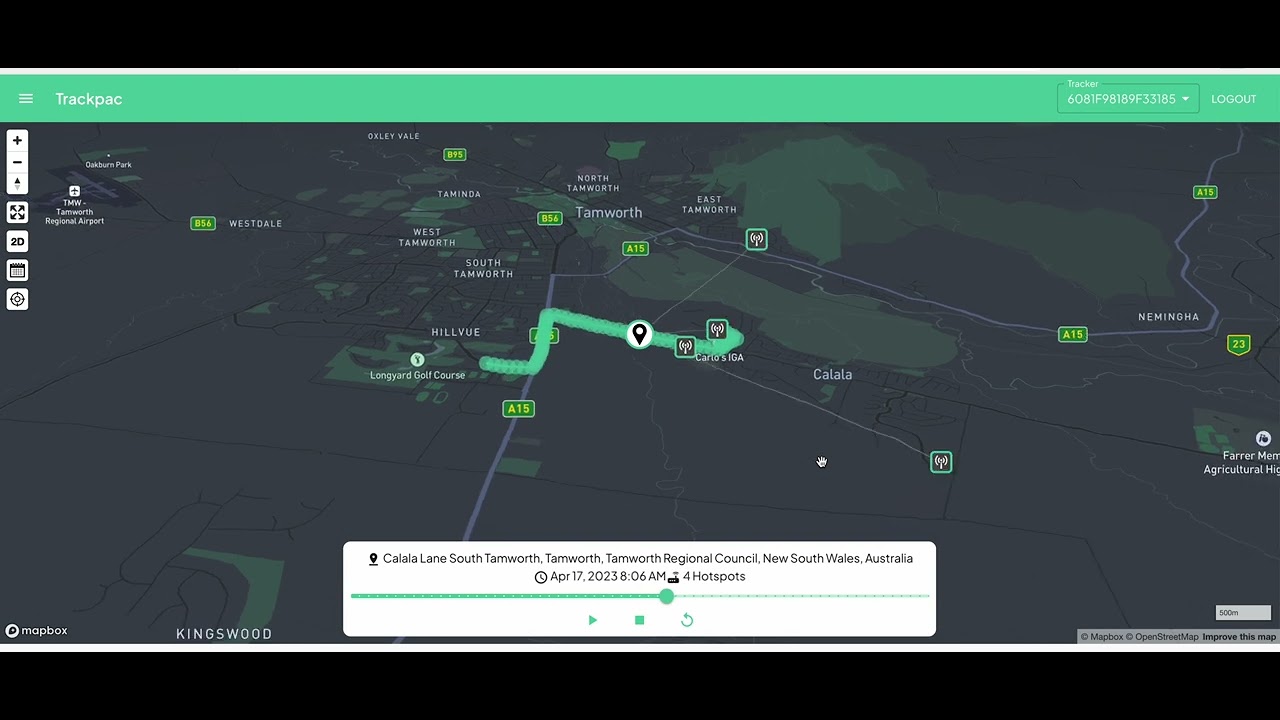The image size is (1280, 720).
Task: Play the tracker route playback
Action: tap(592, 620)
